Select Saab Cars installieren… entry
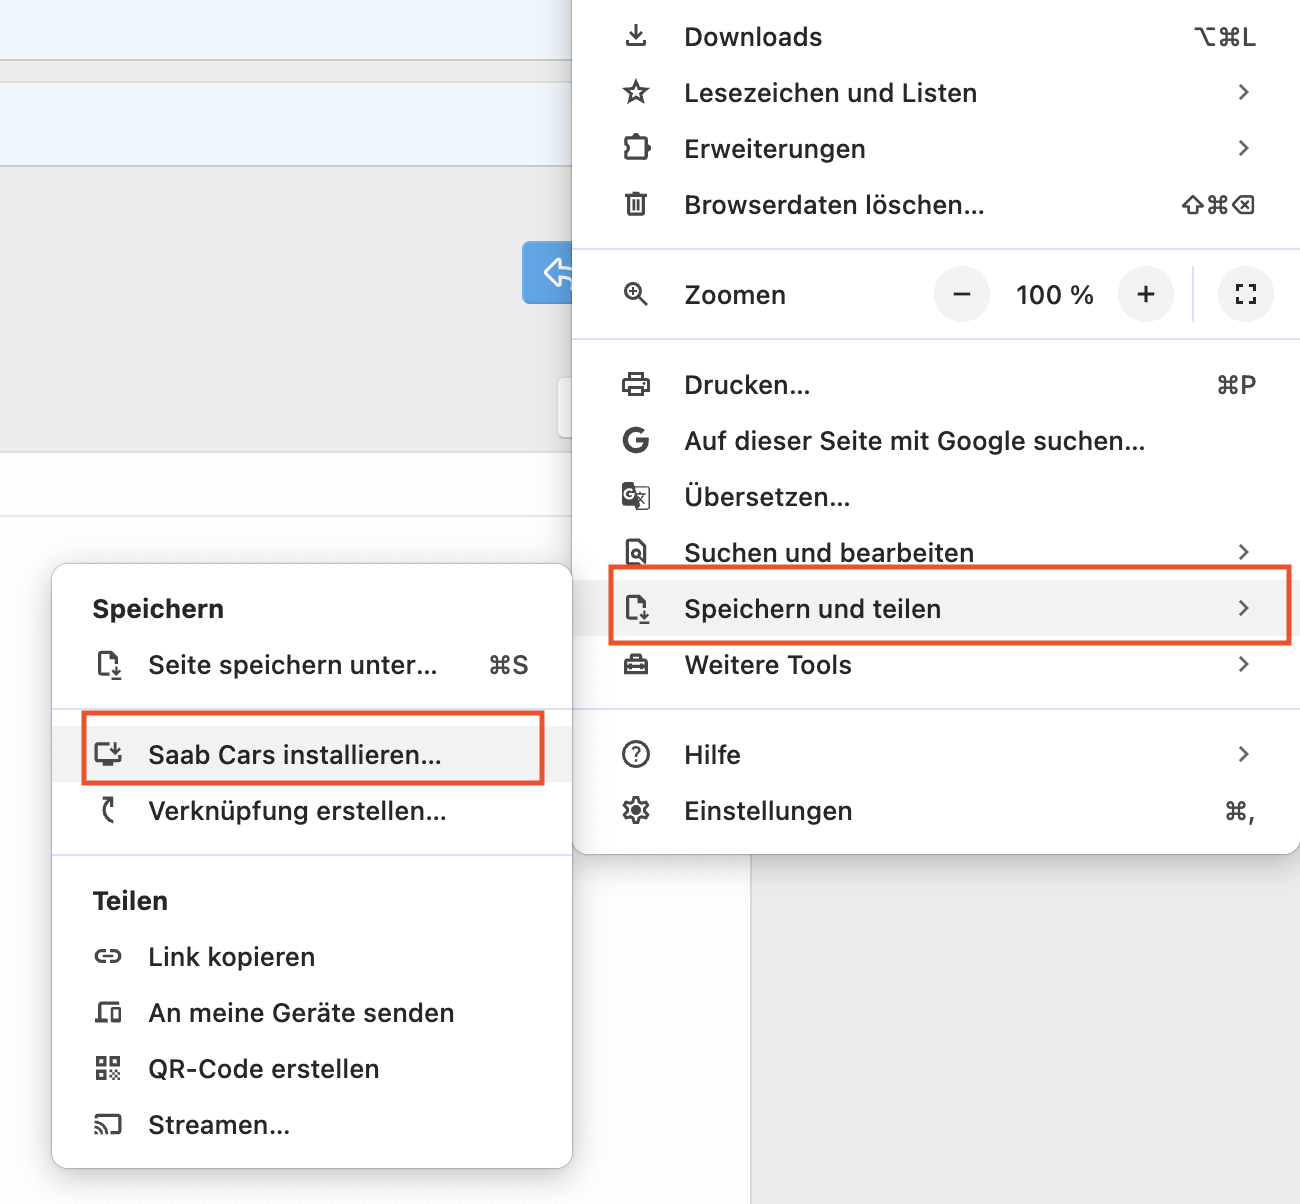Viewport: 1300px width, 1204px height. pos(312,754)
